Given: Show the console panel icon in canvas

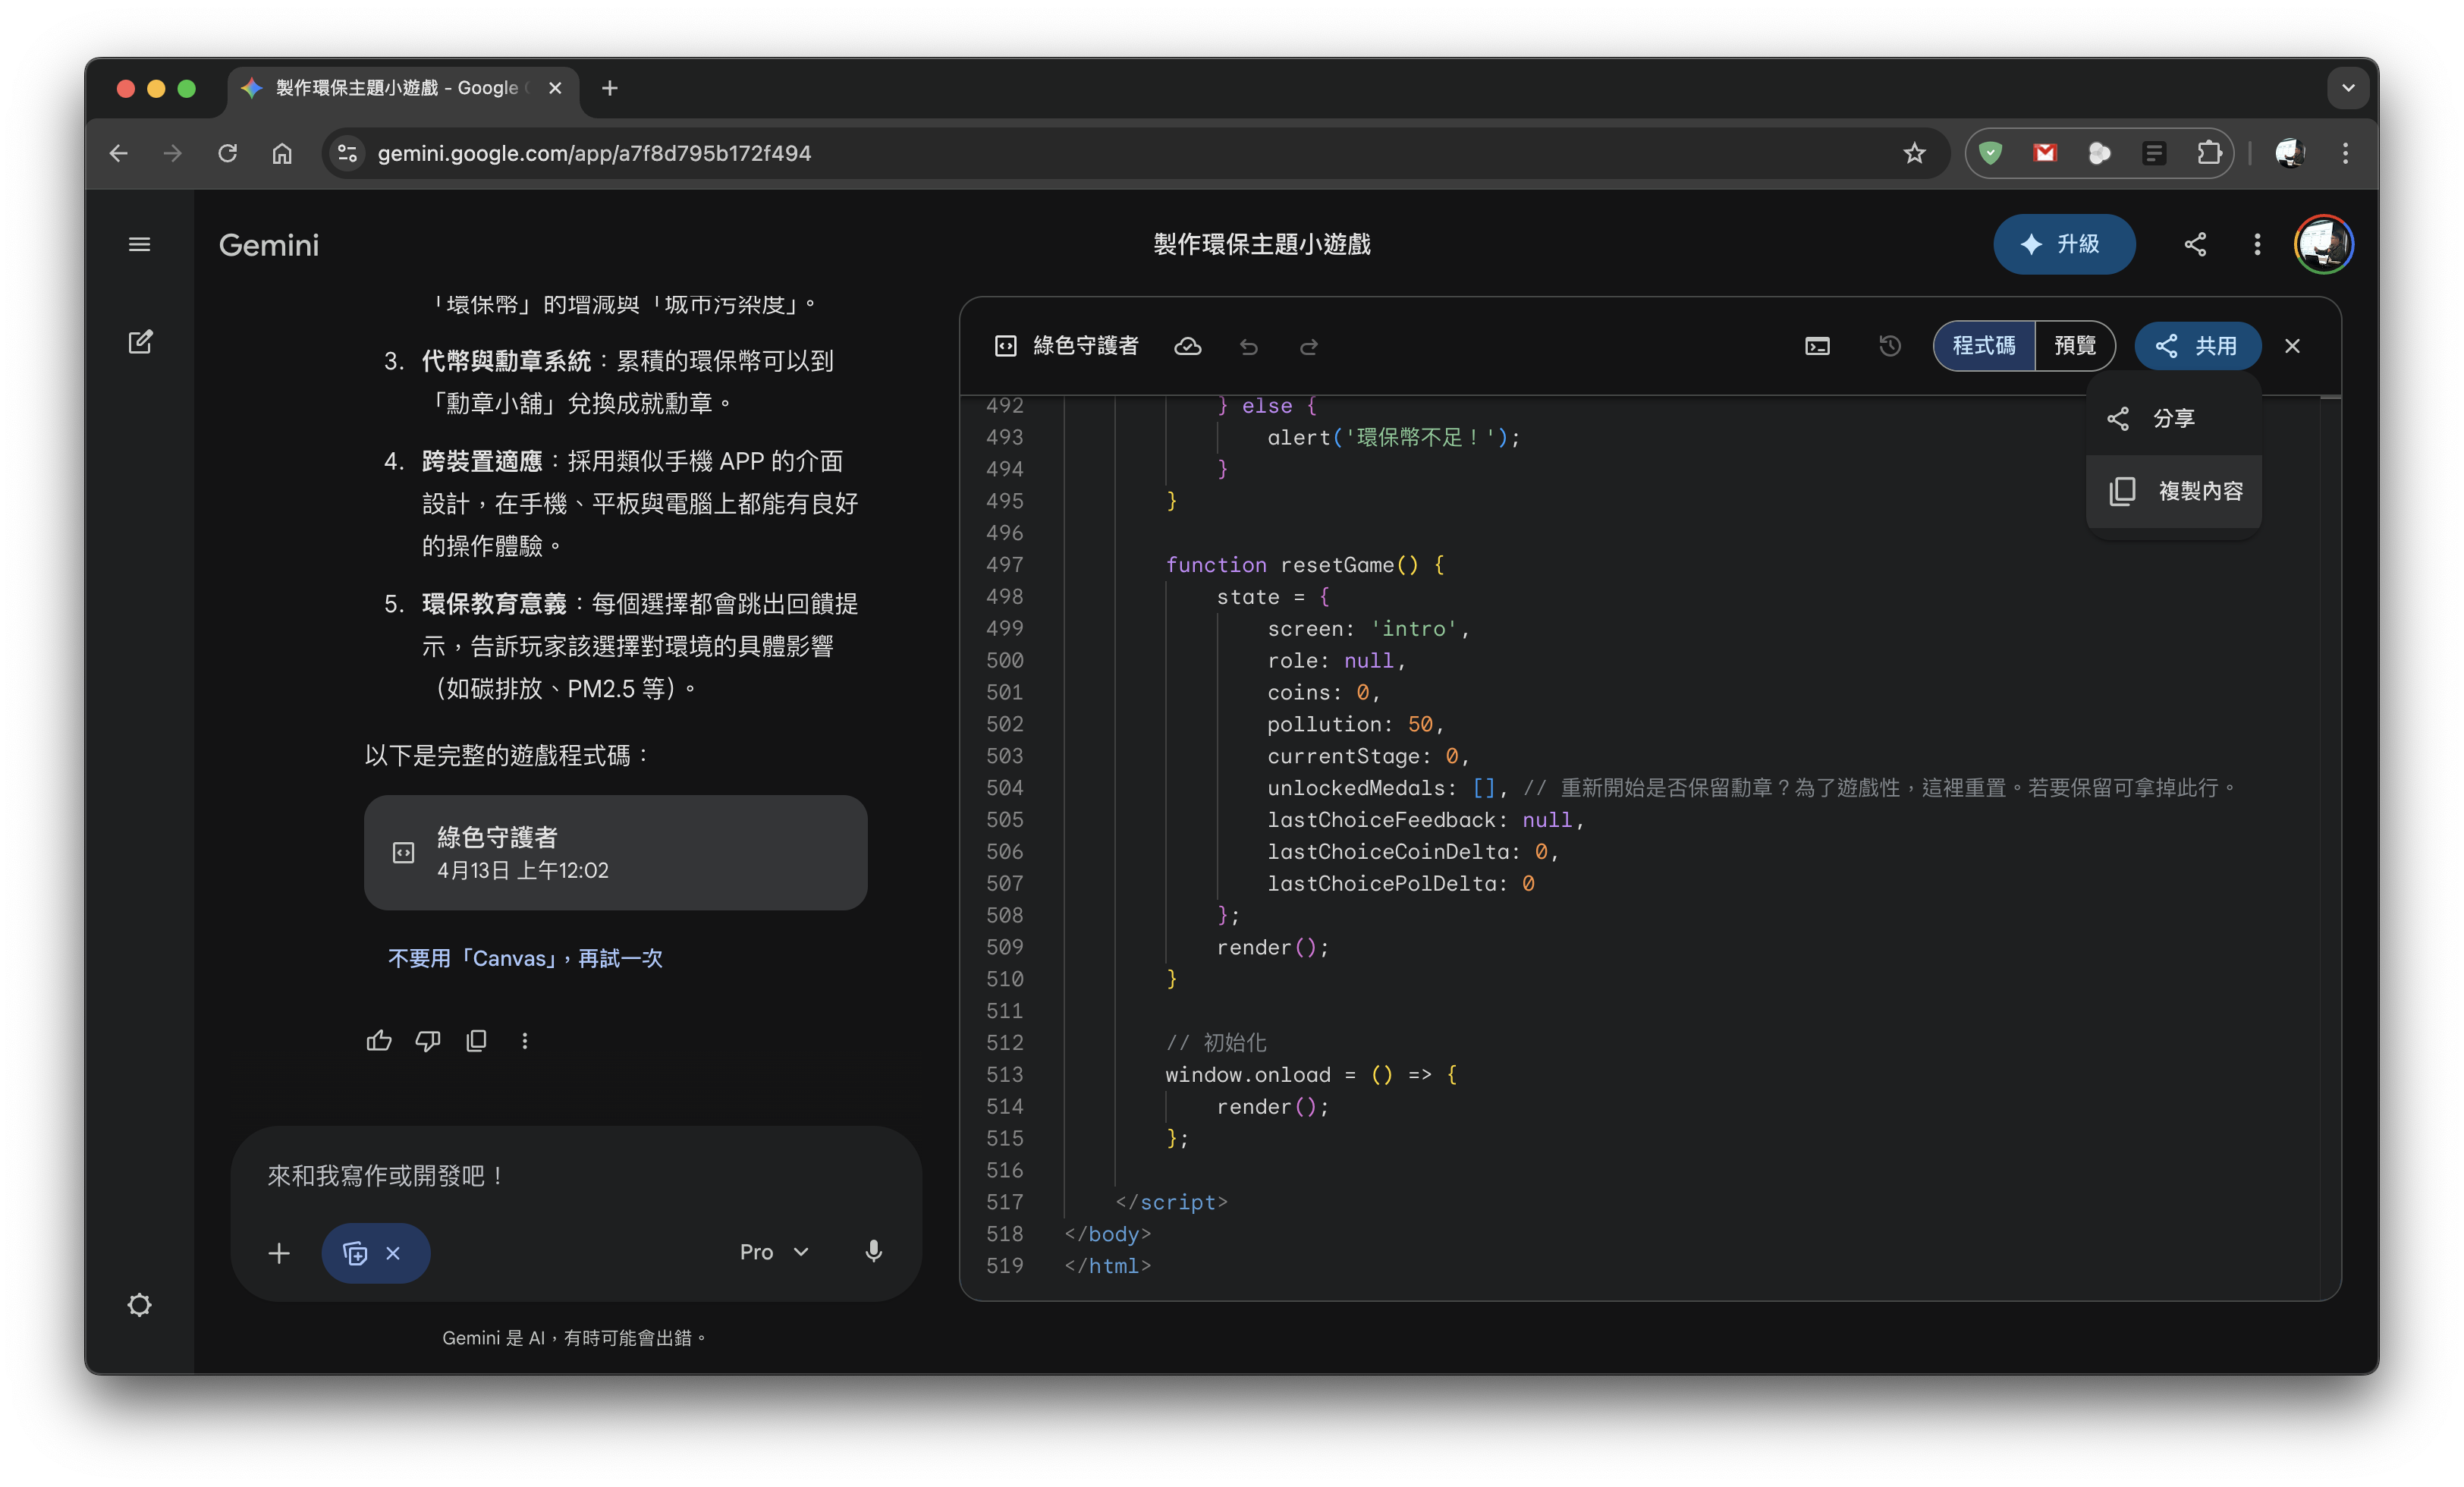Looking at the screenshot, I should [1817, 346].
